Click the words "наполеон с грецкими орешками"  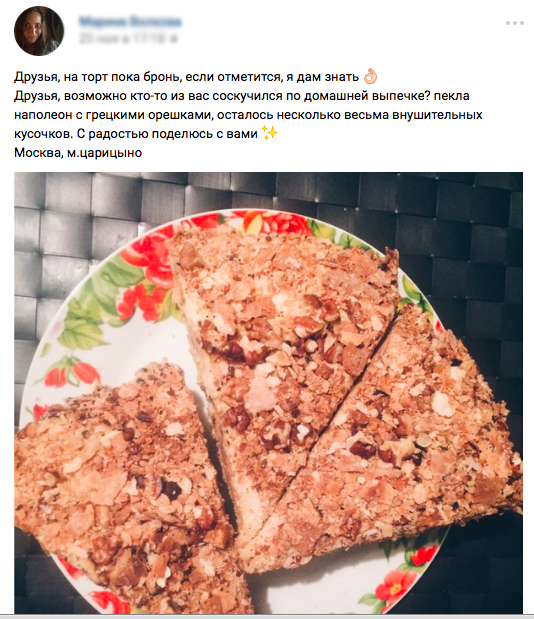coord(114,114)
